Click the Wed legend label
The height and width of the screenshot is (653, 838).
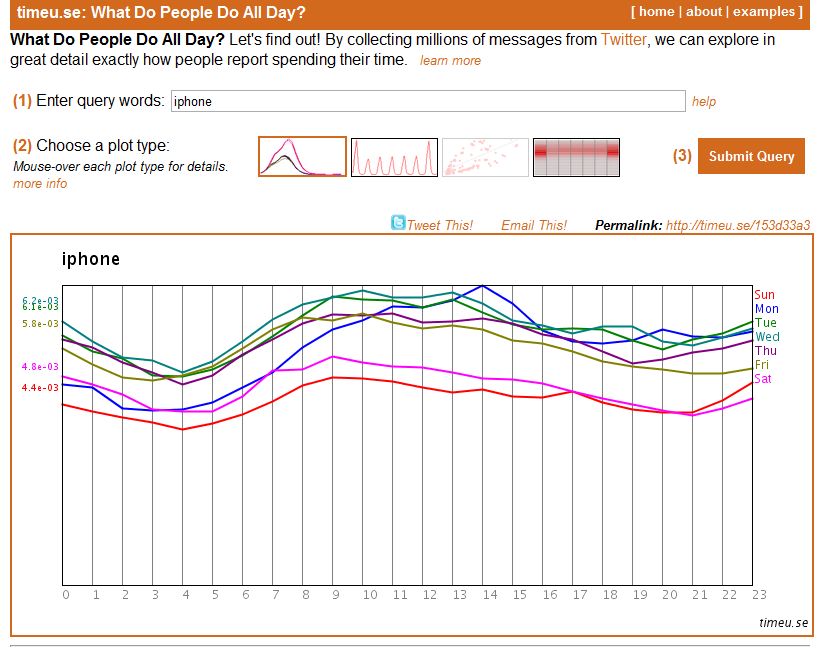point(767,337)
